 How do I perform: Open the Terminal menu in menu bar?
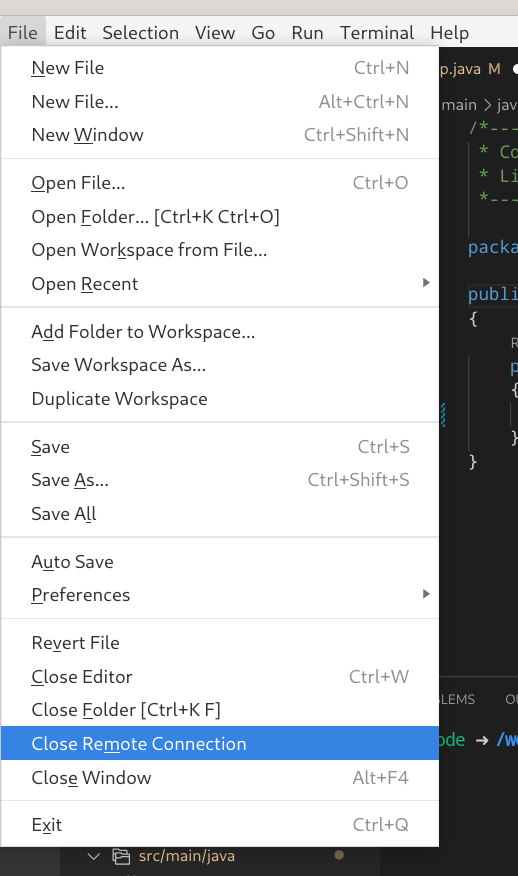click(x=377, y=33)
